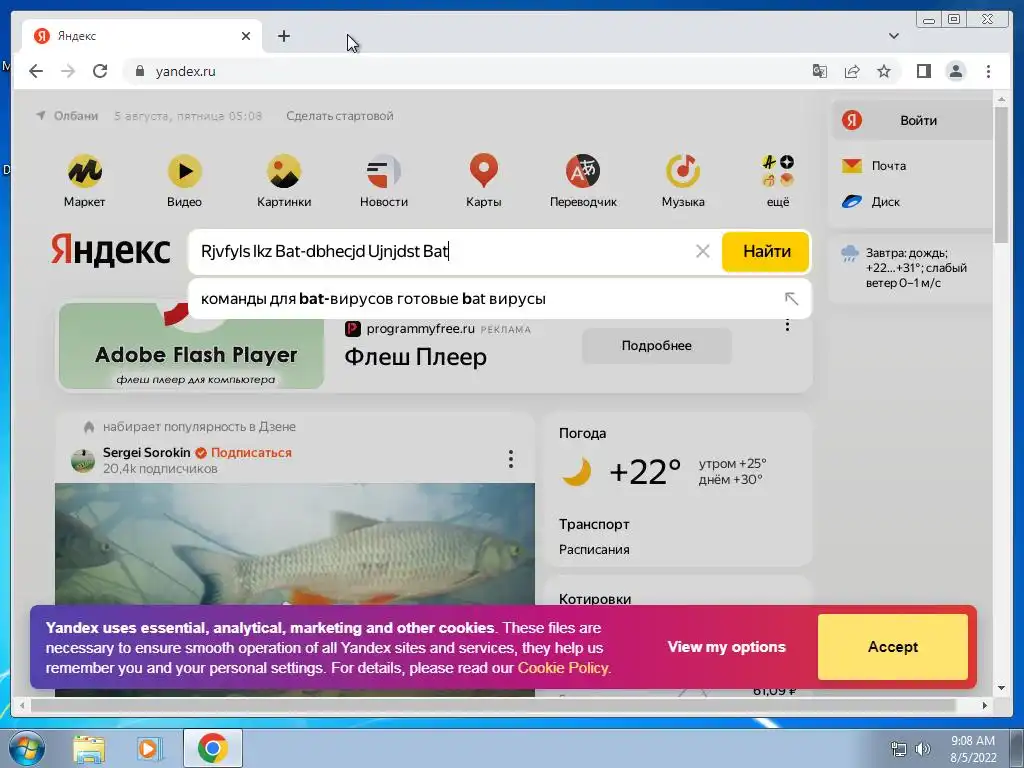Viewport: 1024px width, 768px height.
Task: Click Подписаться on Sergei Sorokin
Action: (251, 453)
